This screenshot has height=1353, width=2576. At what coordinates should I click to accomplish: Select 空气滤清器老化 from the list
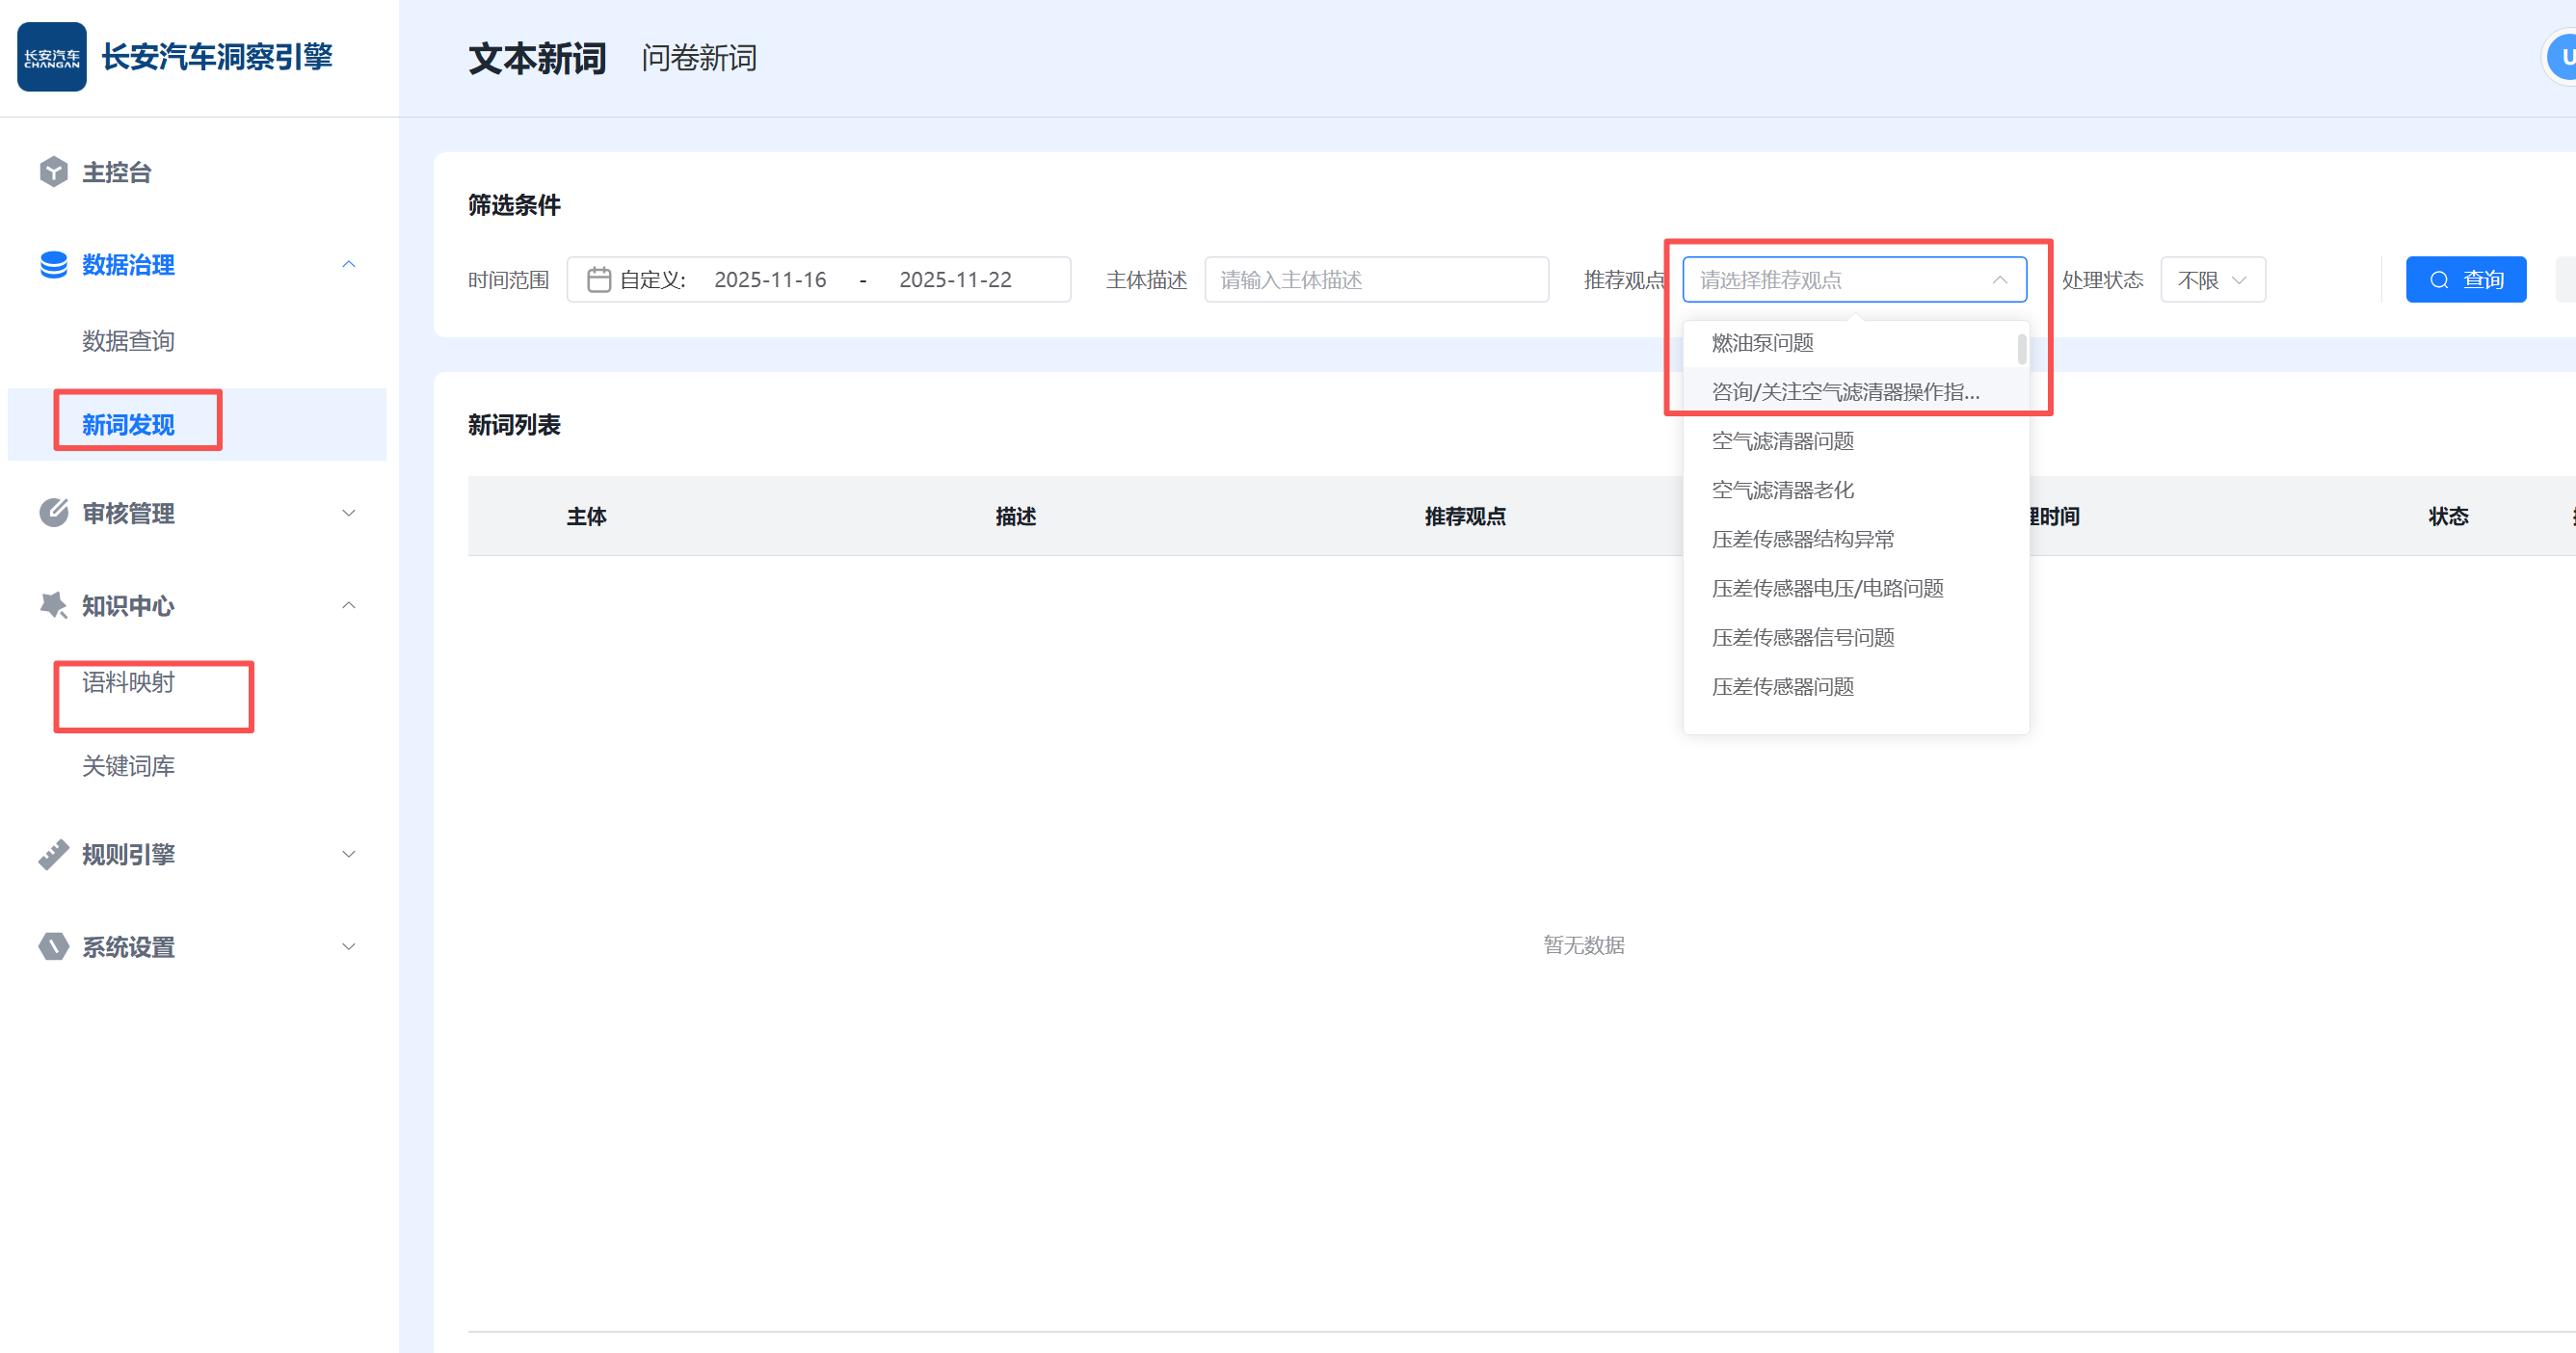[x=1782, y=490]
